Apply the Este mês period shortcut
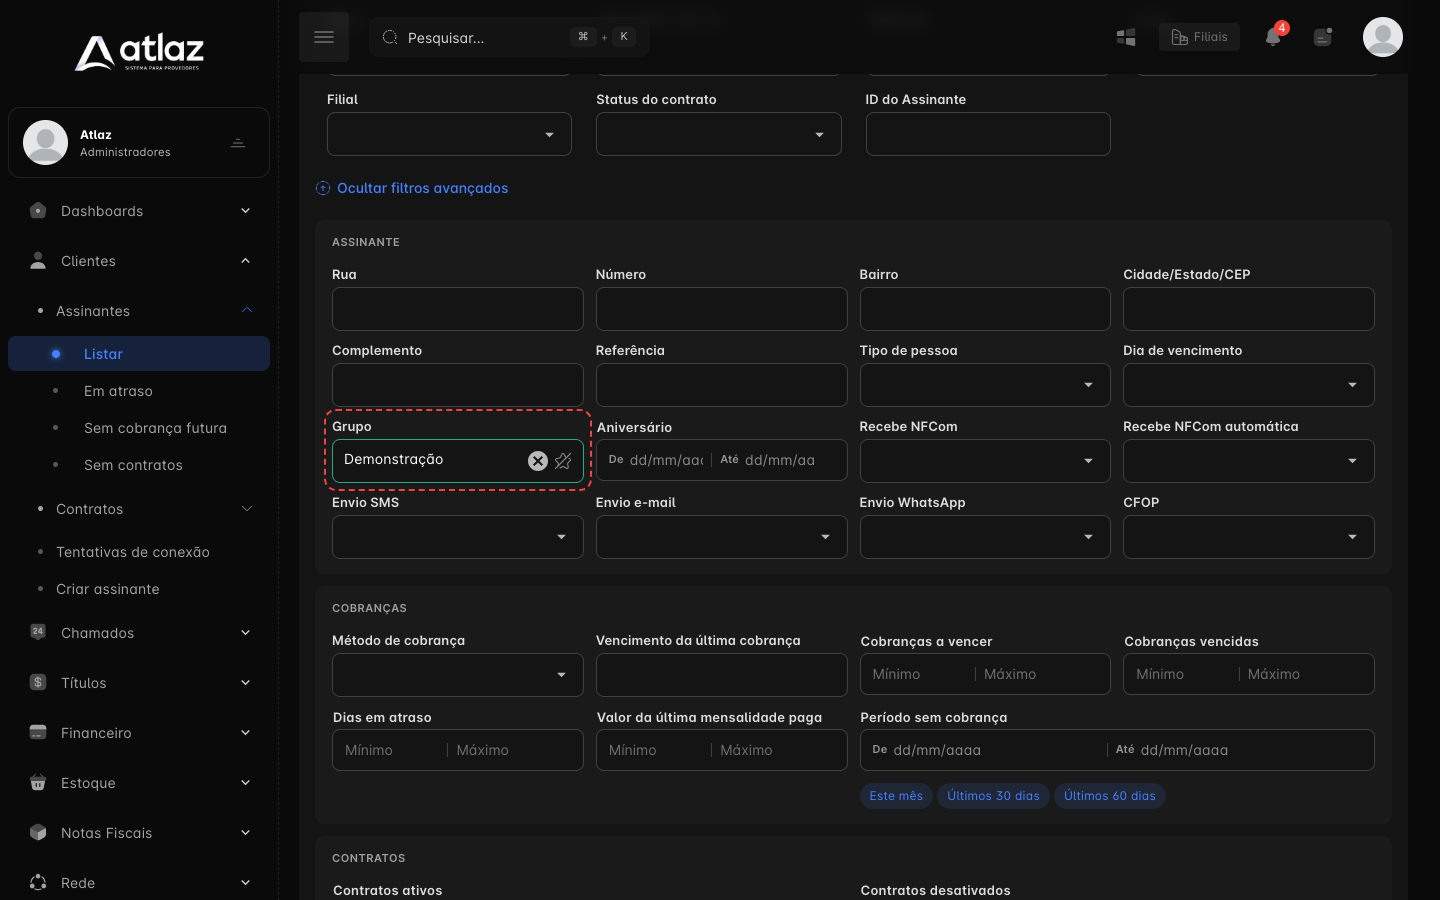This screenshot has height=900, width=1440. pos(896,796)
